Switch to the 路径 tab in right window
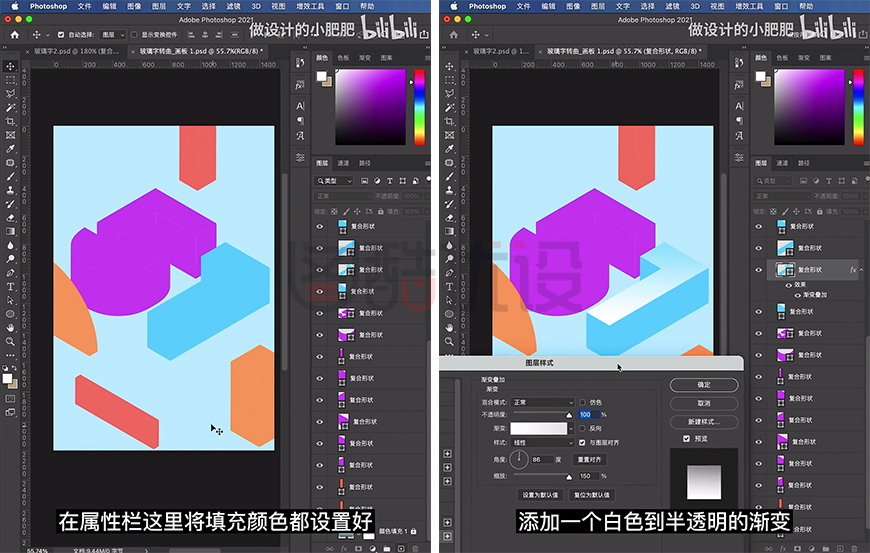This screenshot has width=870, height=553. [x=803, y=163]
